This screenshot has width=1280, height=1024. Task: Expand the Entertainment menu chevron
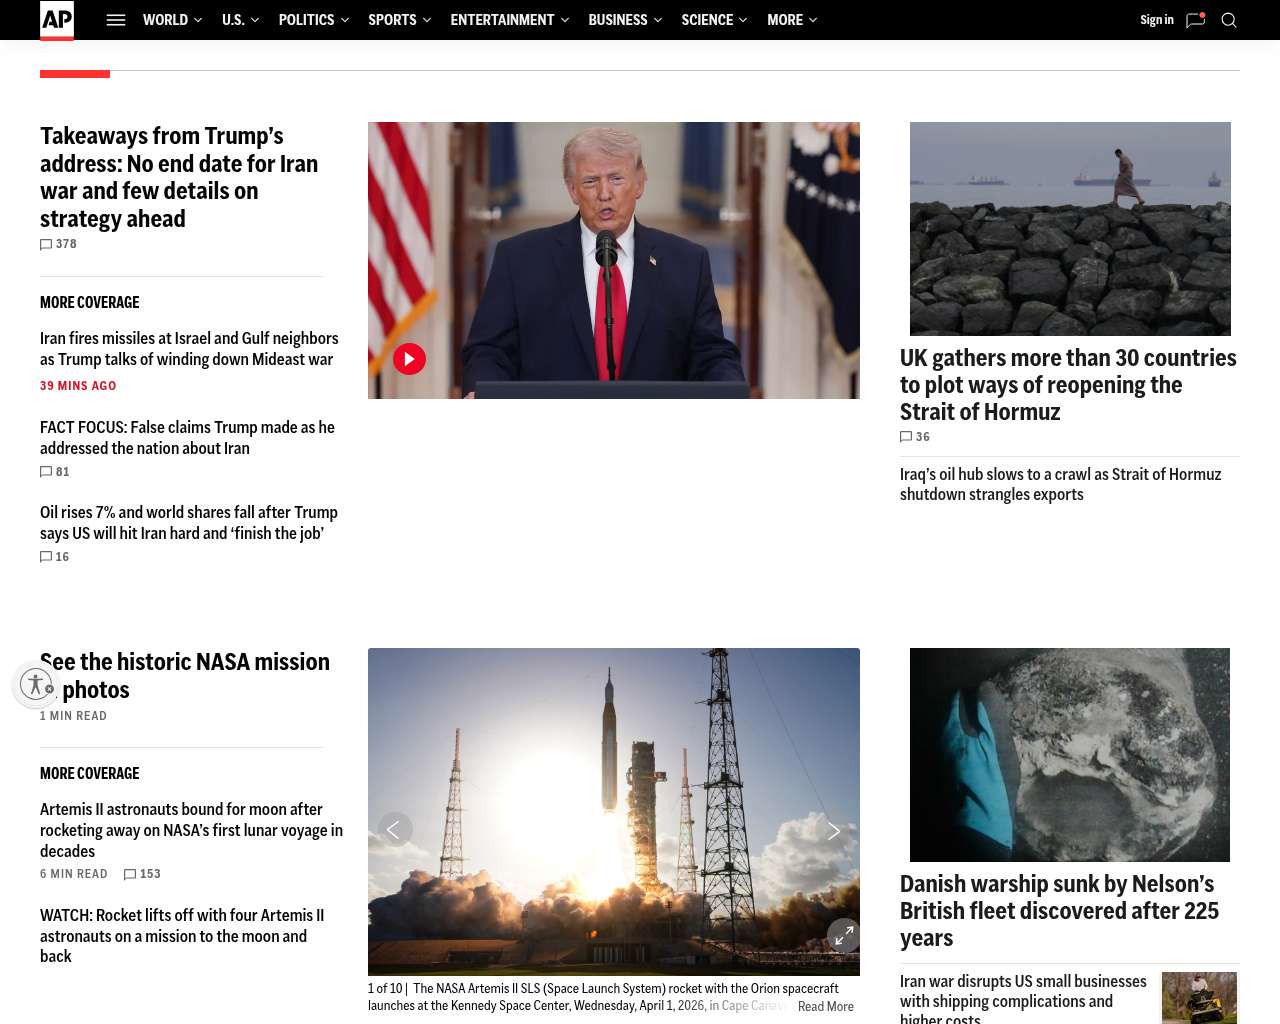point(565,20)
